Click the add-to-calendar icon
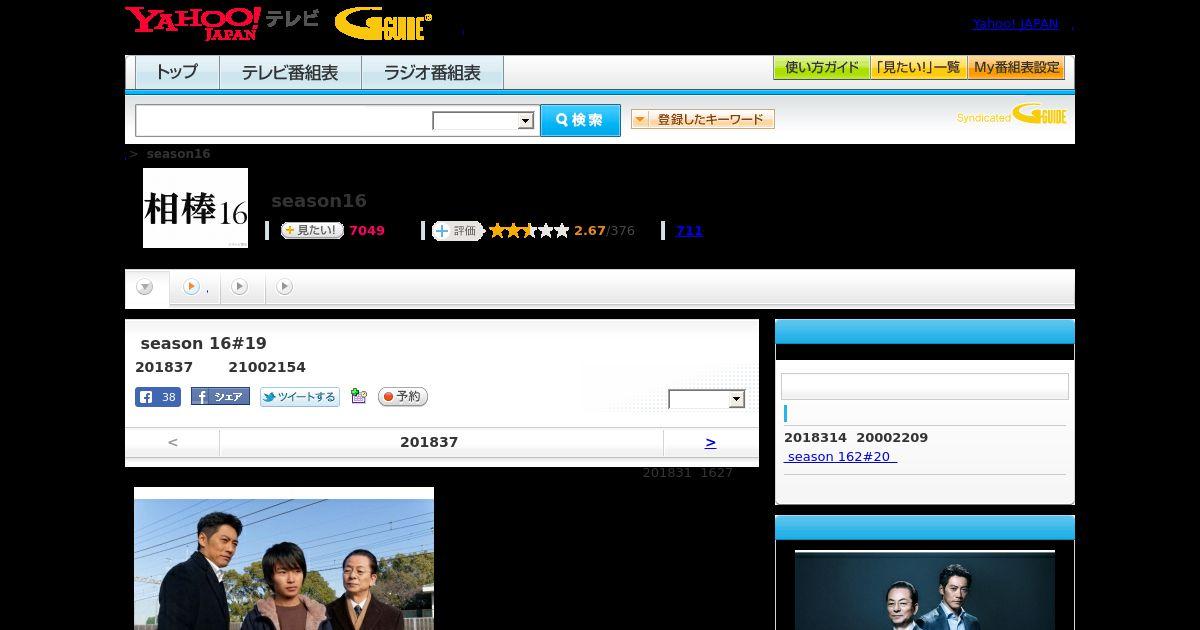Viewport: 1200px width, 630px height. 359,397
